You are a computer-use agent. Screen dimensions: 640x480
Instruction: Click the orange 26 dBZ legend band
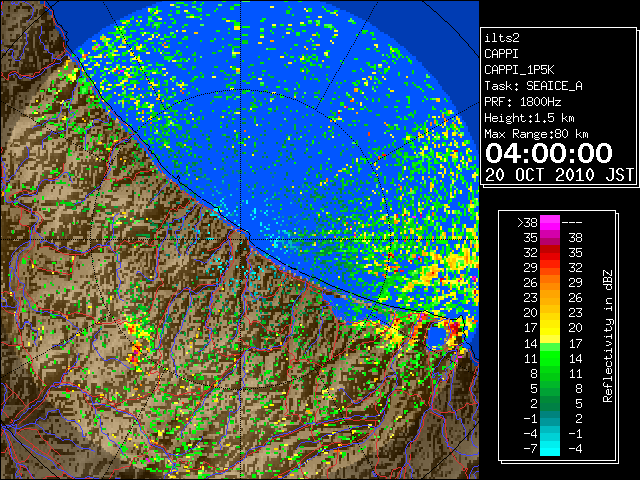550,282
